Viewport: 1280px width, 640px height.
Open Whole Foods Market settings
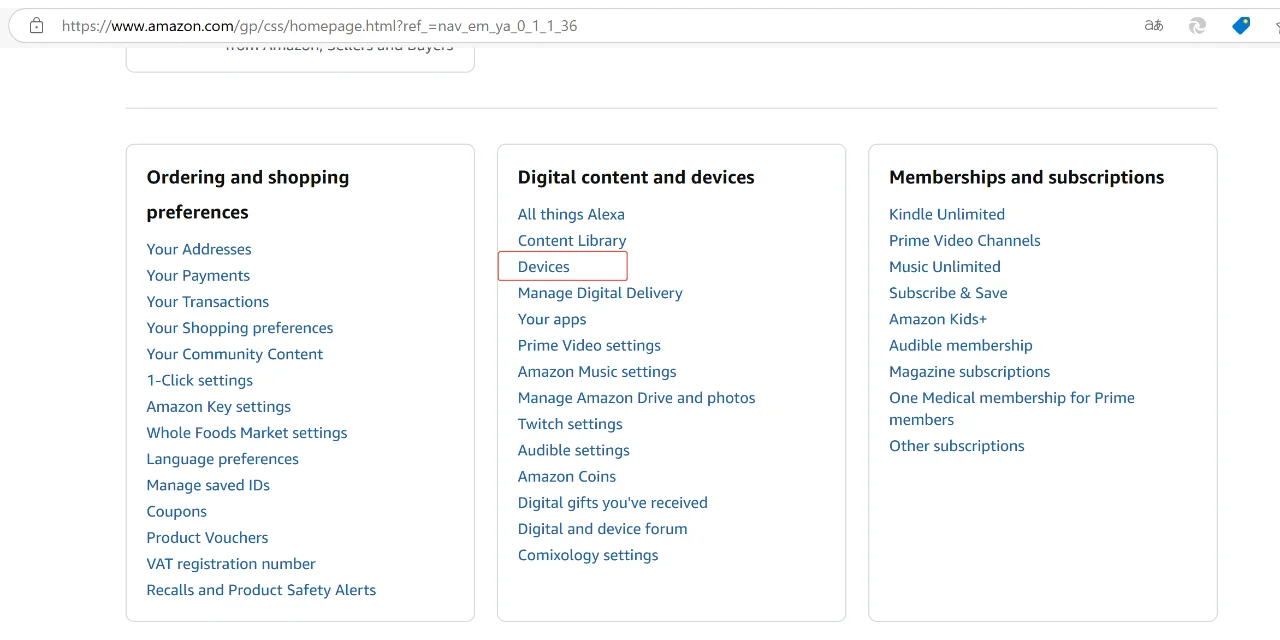coord(247,432)
